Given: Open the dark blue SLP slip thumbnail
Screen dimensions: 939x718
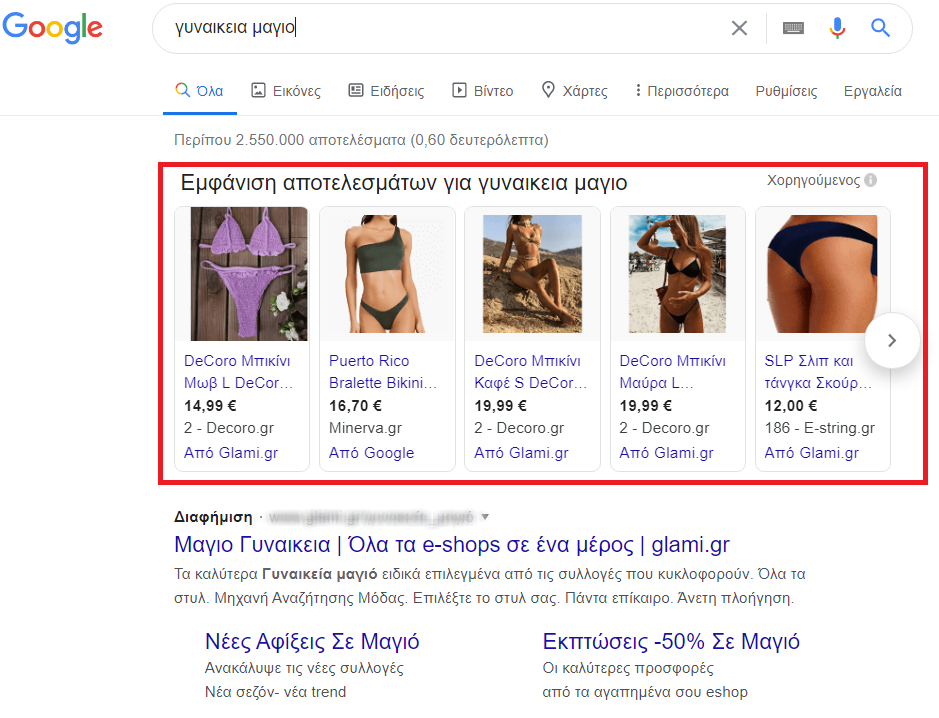Looking at the screenshot, I should click(822, 274).
